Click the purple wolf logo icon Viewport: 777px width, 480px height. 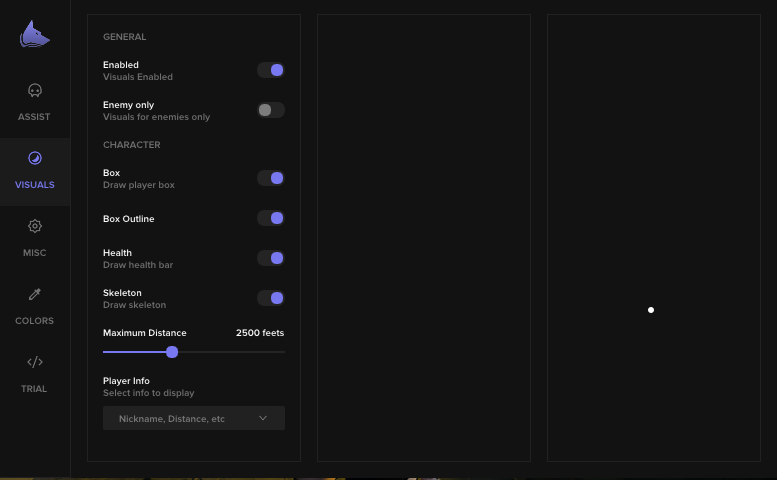coord(35,35)
